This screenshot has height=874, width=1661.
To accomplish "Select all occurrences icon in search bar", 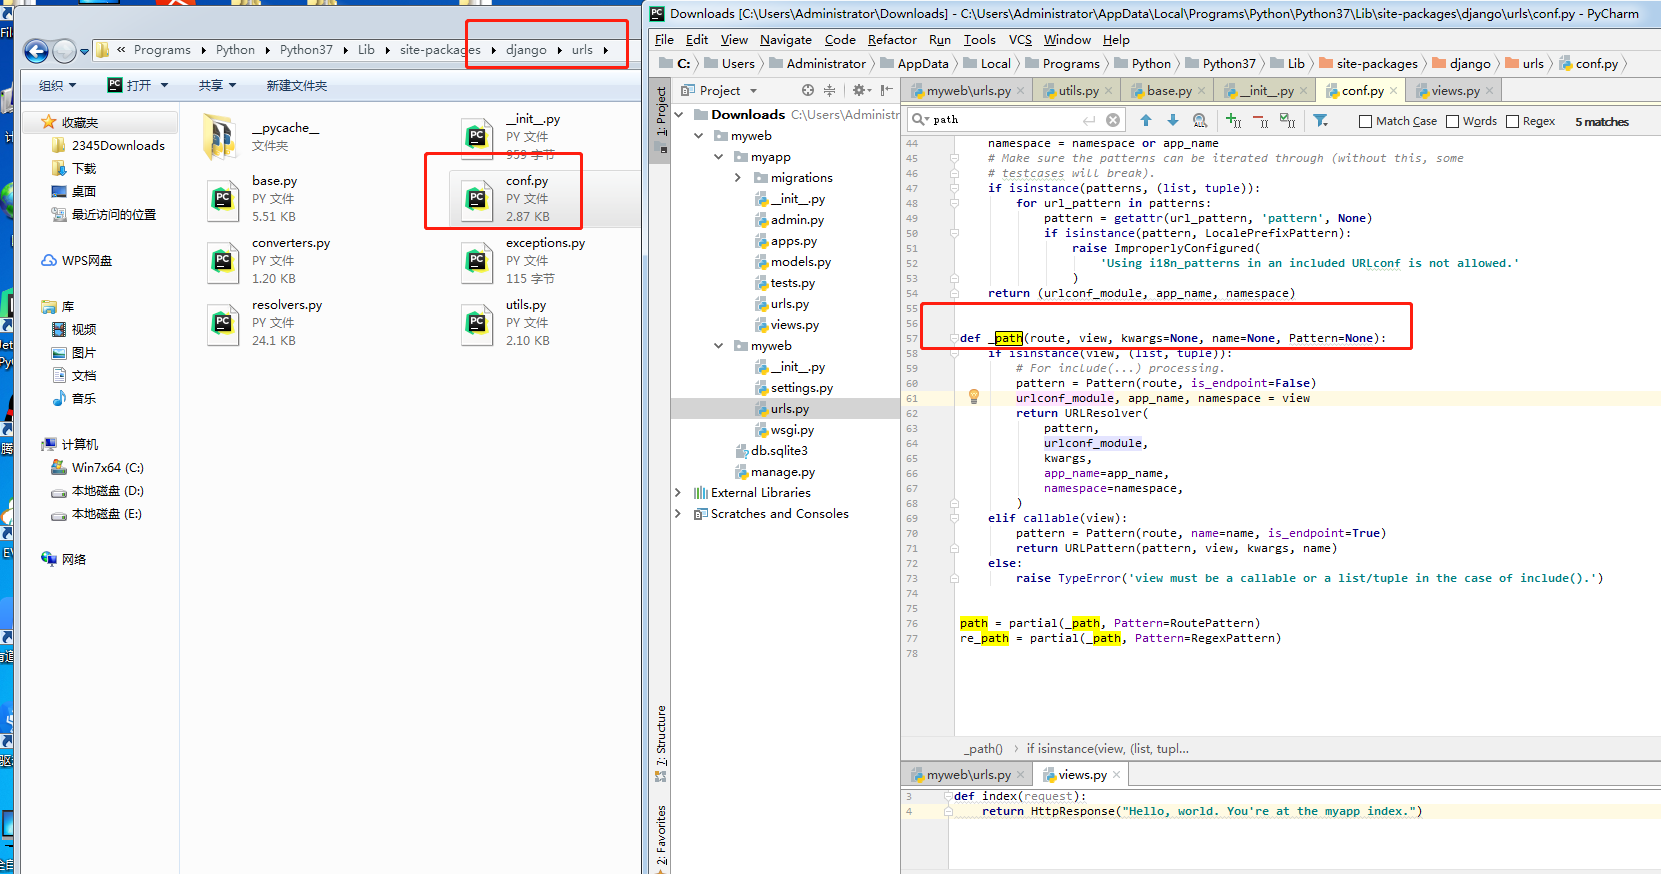I will [x=1288, y=121].
